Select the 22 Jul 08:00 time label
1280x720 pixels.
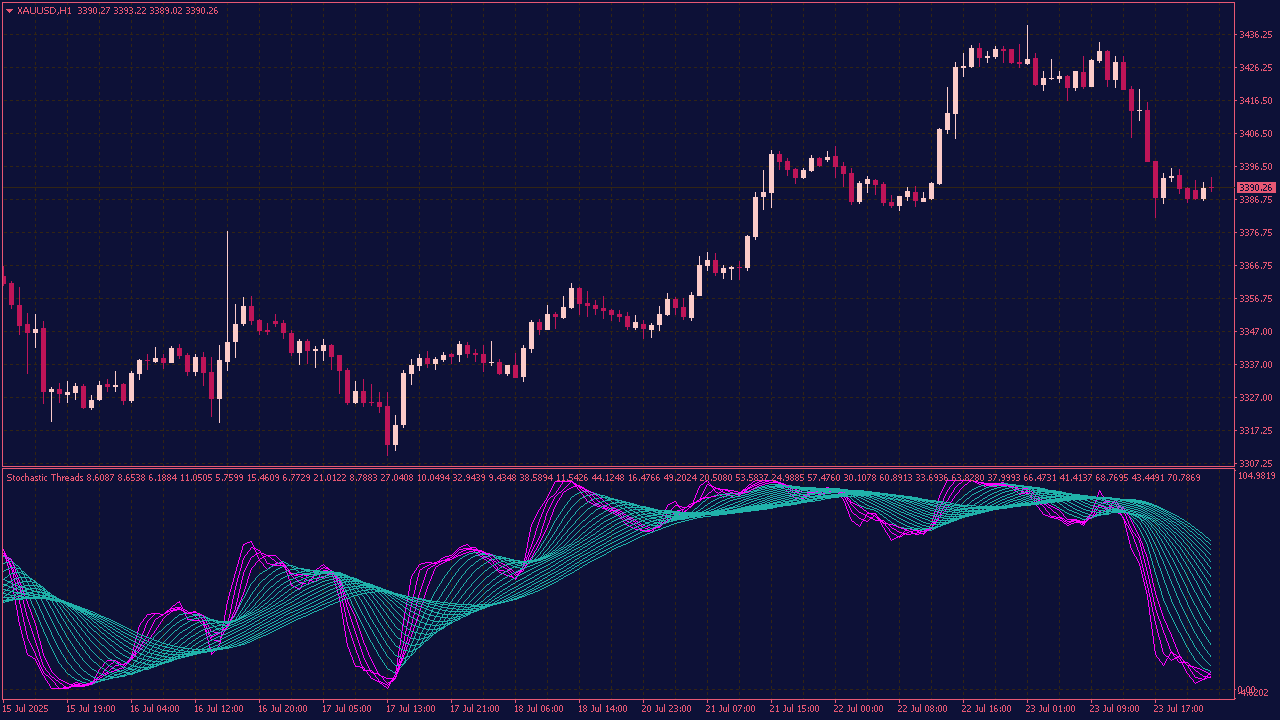(922, 709)
